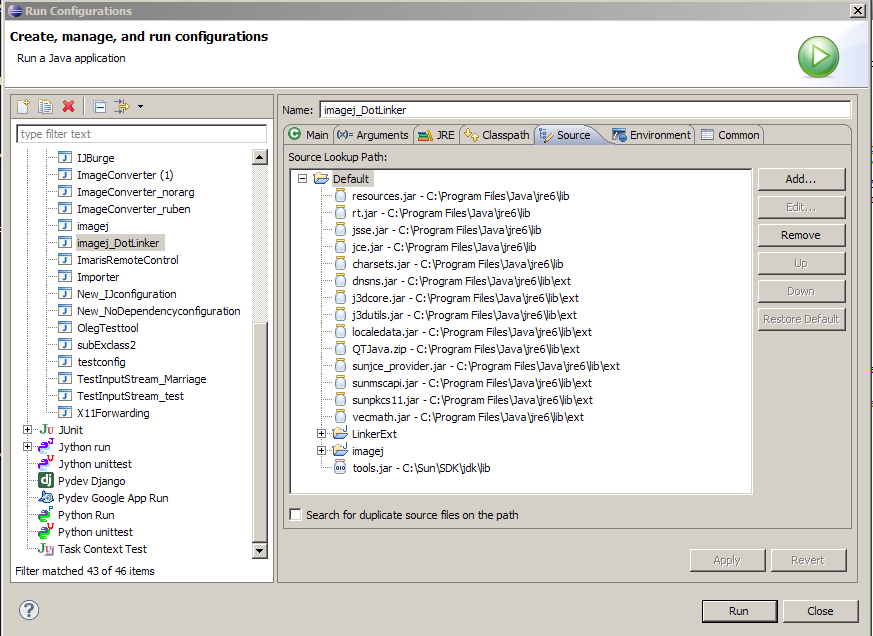Expand the LinkerExt folder
The height and width of the screenshot is (636, 873).
point(321,434)
